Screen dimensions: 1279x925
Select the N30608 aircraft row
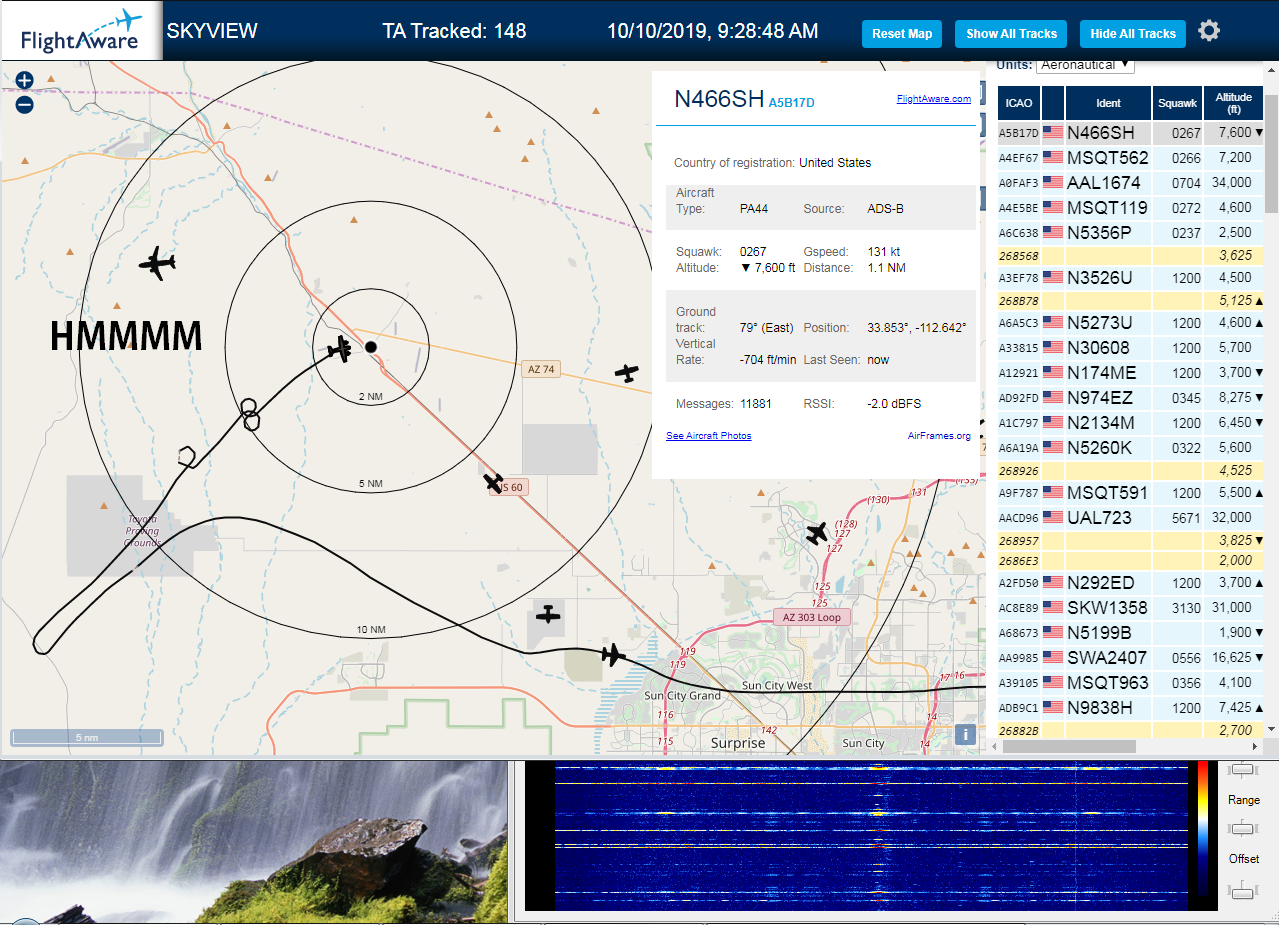coord(1130,347)
